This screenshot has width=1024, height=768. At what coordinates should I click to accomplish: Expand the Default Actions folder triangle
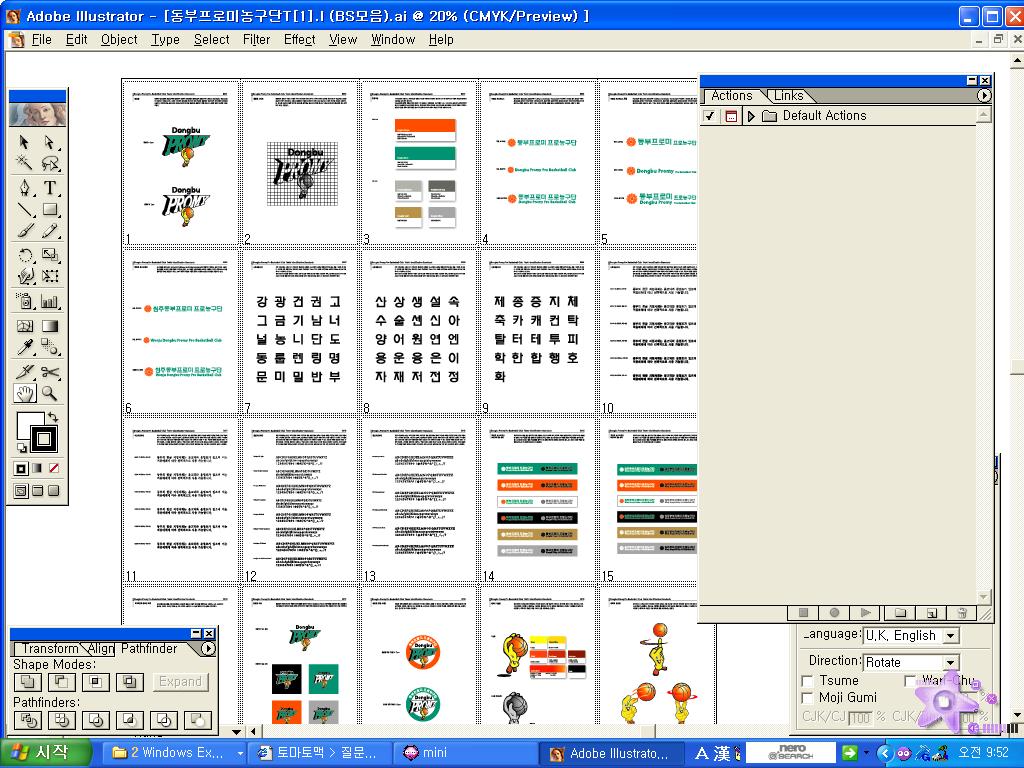tap(751, 116)
